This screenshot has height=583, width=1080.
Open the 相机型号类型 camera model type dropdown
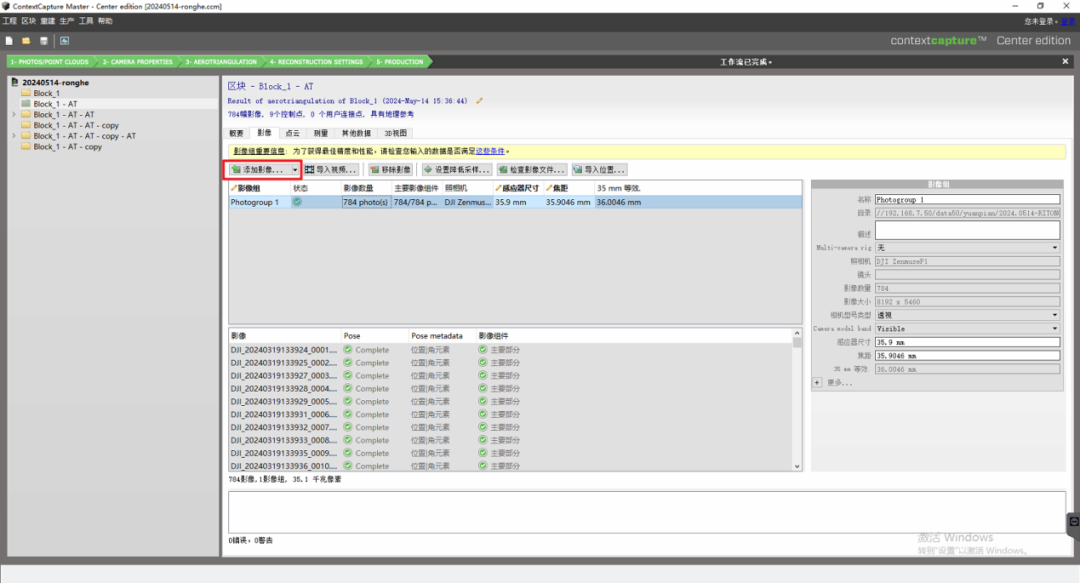click(x=967, y=315)
